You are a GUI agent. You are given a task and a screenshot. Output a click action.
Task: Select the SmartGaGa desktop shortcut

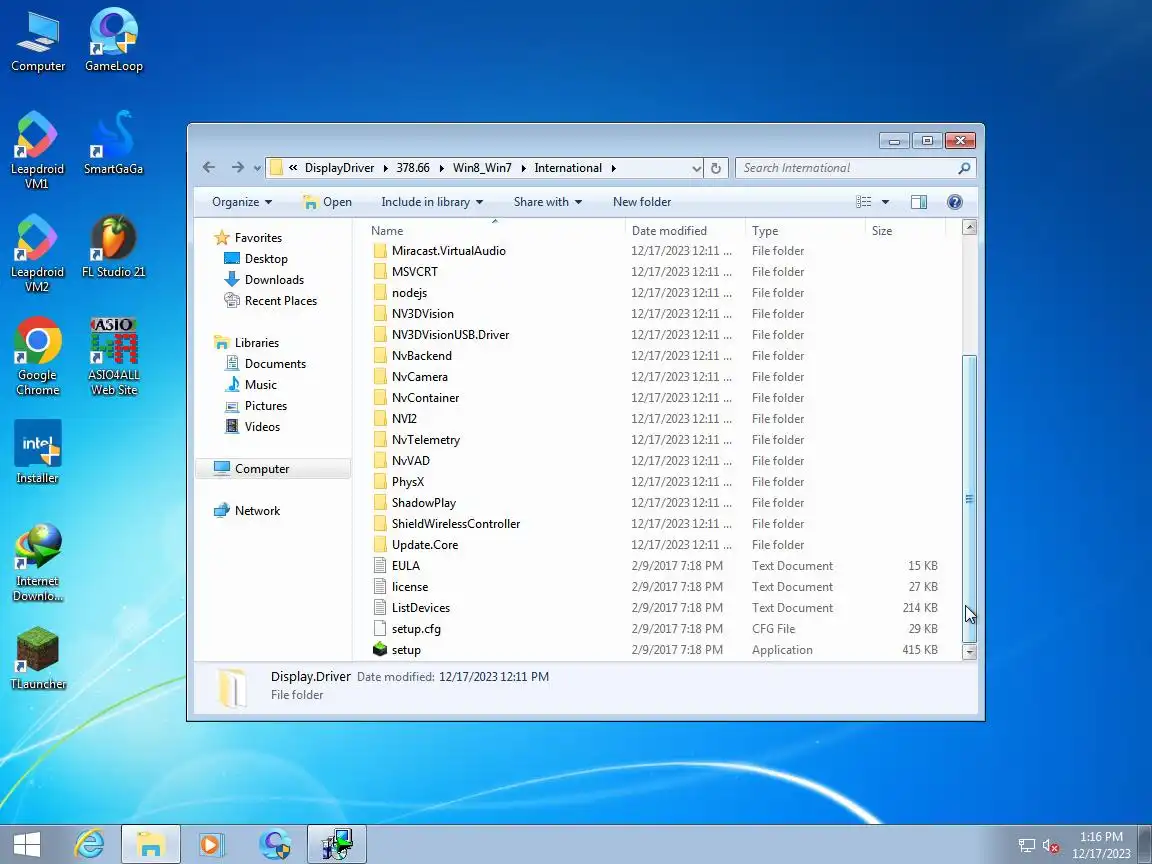[x=113, y=144]
